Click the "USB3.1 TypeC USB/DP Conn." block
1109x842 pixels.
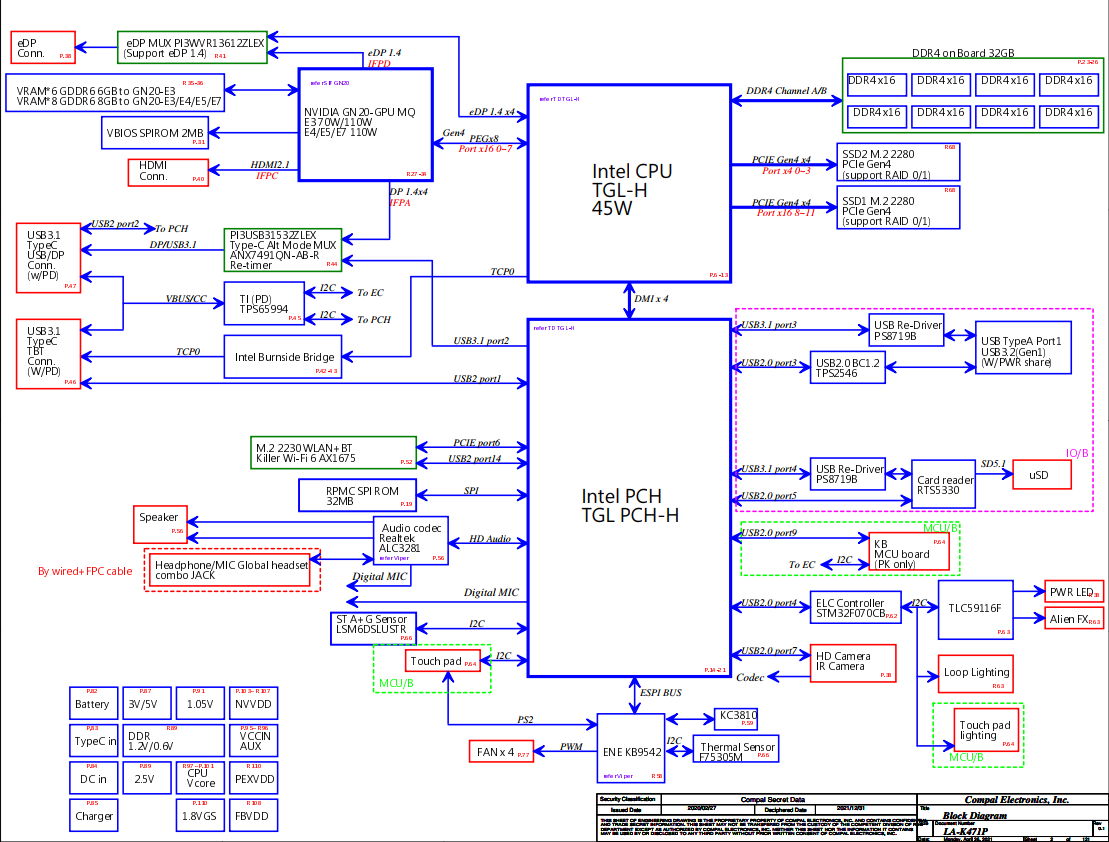point(49,258)
